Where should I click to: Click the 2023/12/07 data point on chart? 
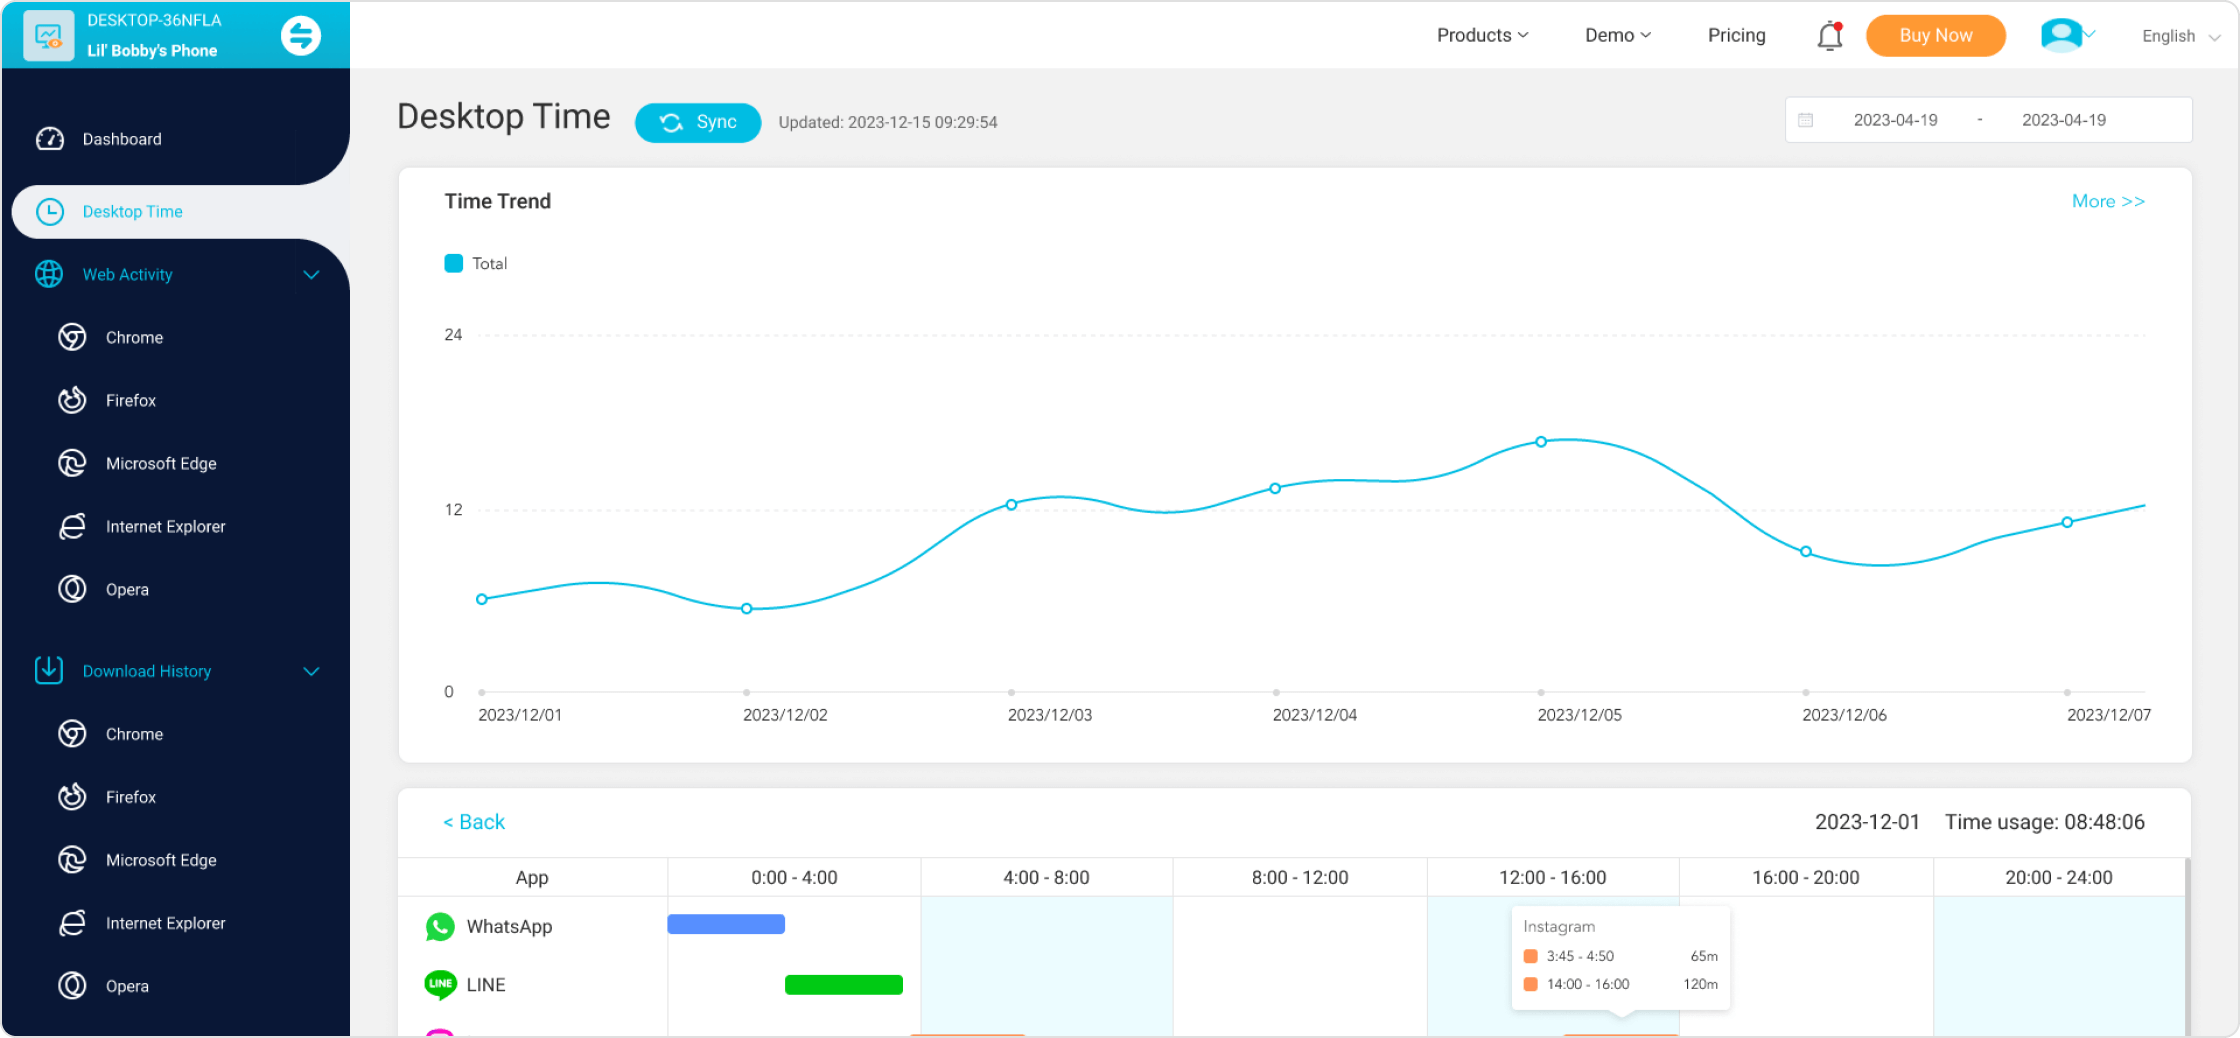2067,522
